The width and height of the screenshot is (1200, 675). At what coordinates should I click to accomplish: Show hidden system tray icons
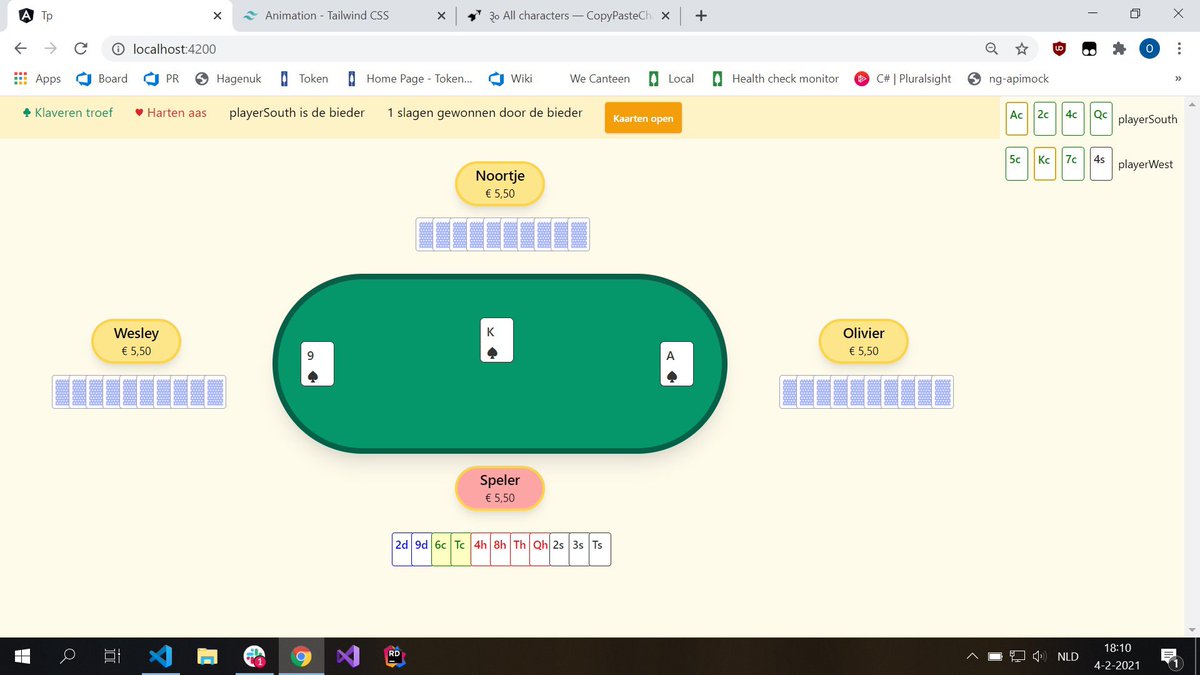coord(971,656)
